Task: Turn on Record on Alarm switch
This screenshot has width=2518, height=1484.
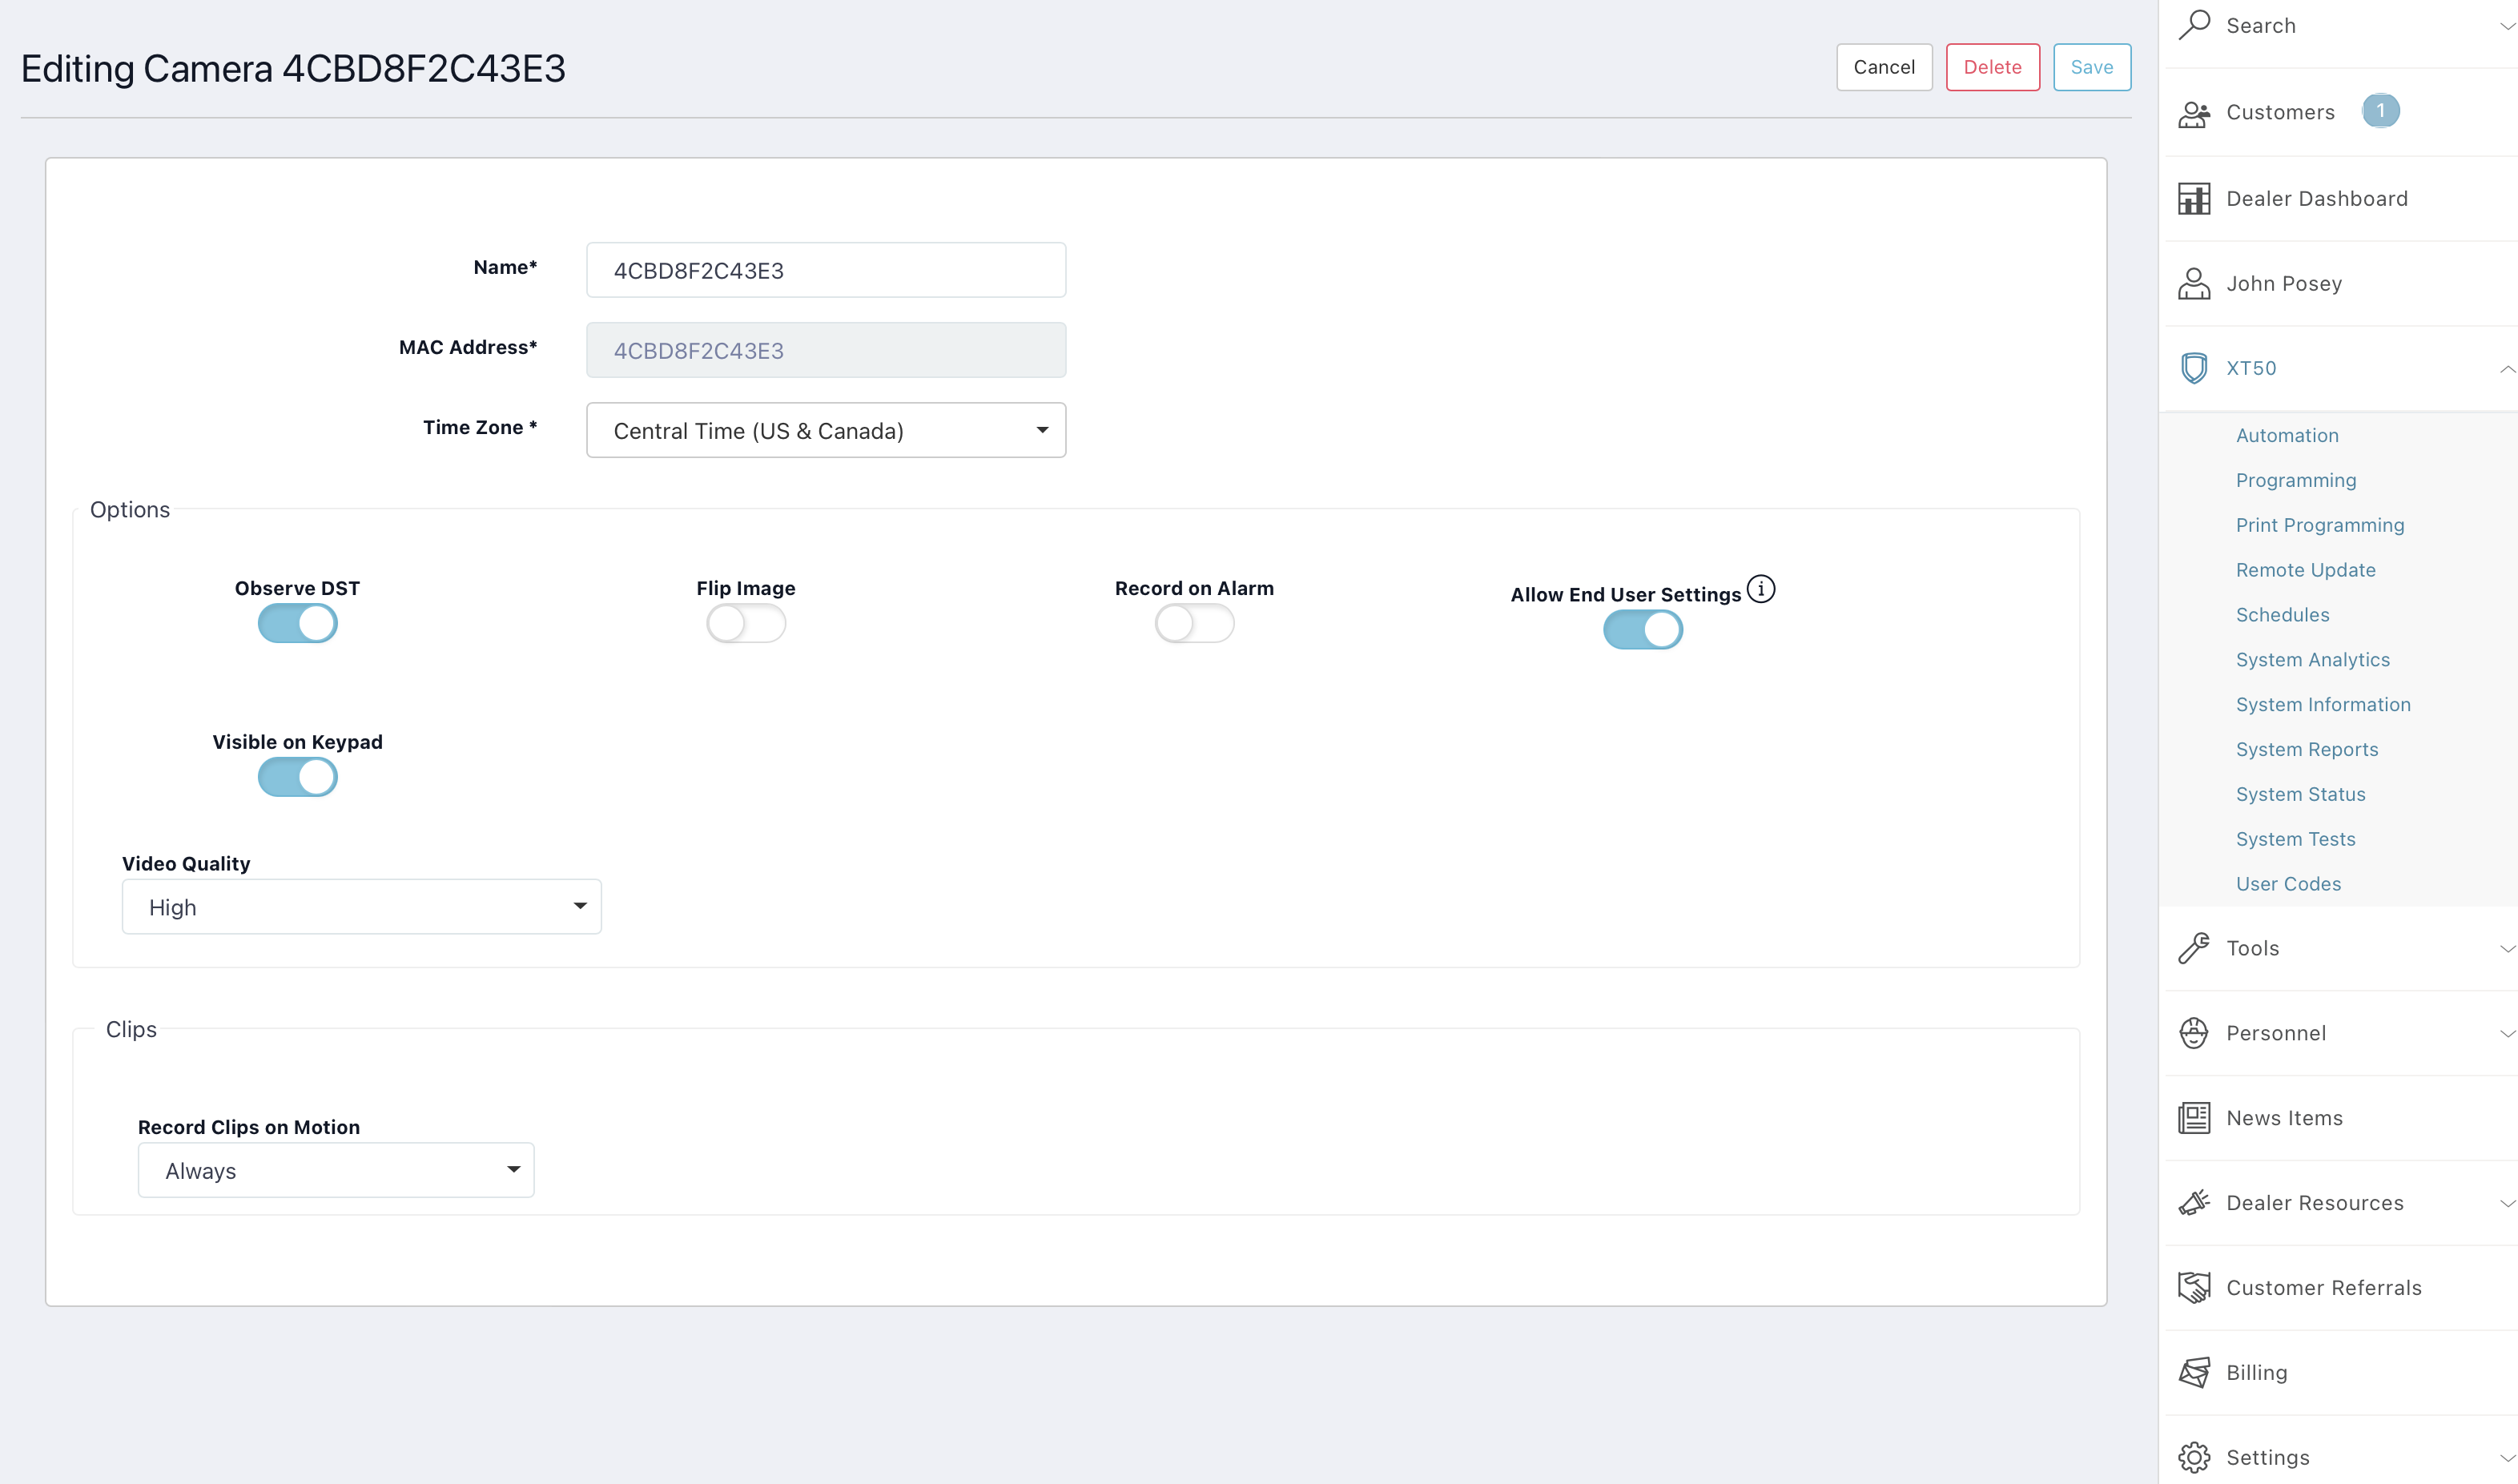Action: (x=1194, y=624)
